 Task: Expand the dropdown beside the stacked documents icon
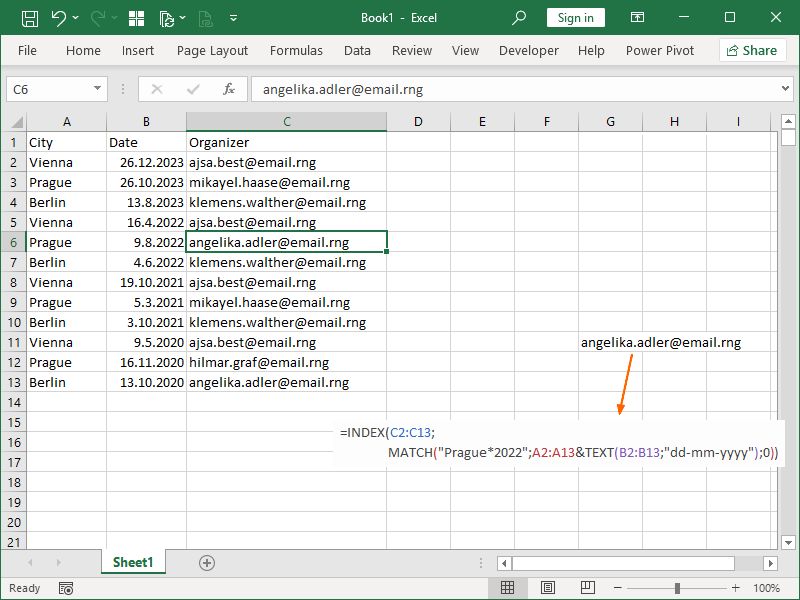[183, 18]
